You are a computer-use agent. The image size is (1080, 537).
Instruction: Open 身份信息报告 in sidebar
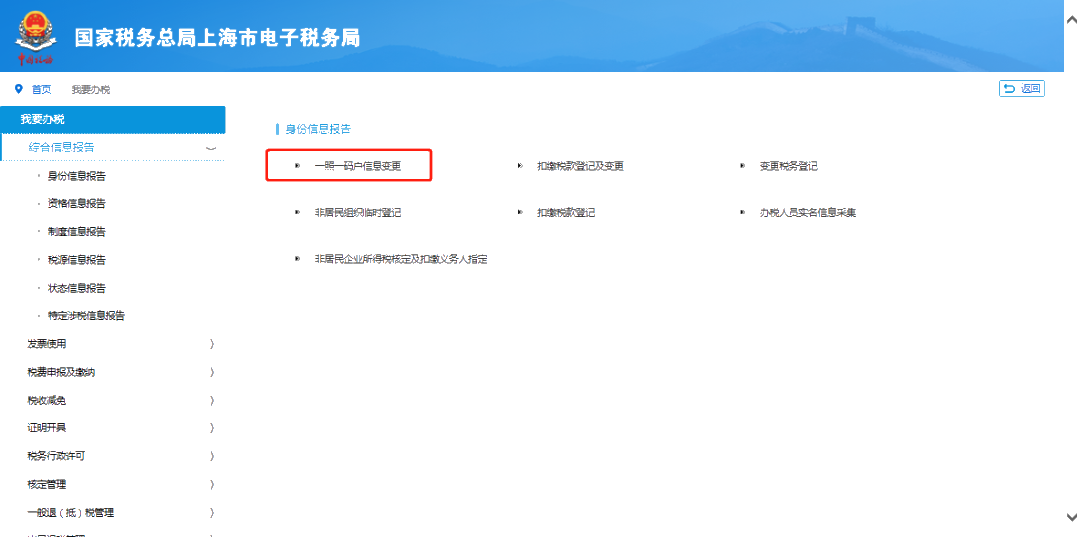point(76,176)
